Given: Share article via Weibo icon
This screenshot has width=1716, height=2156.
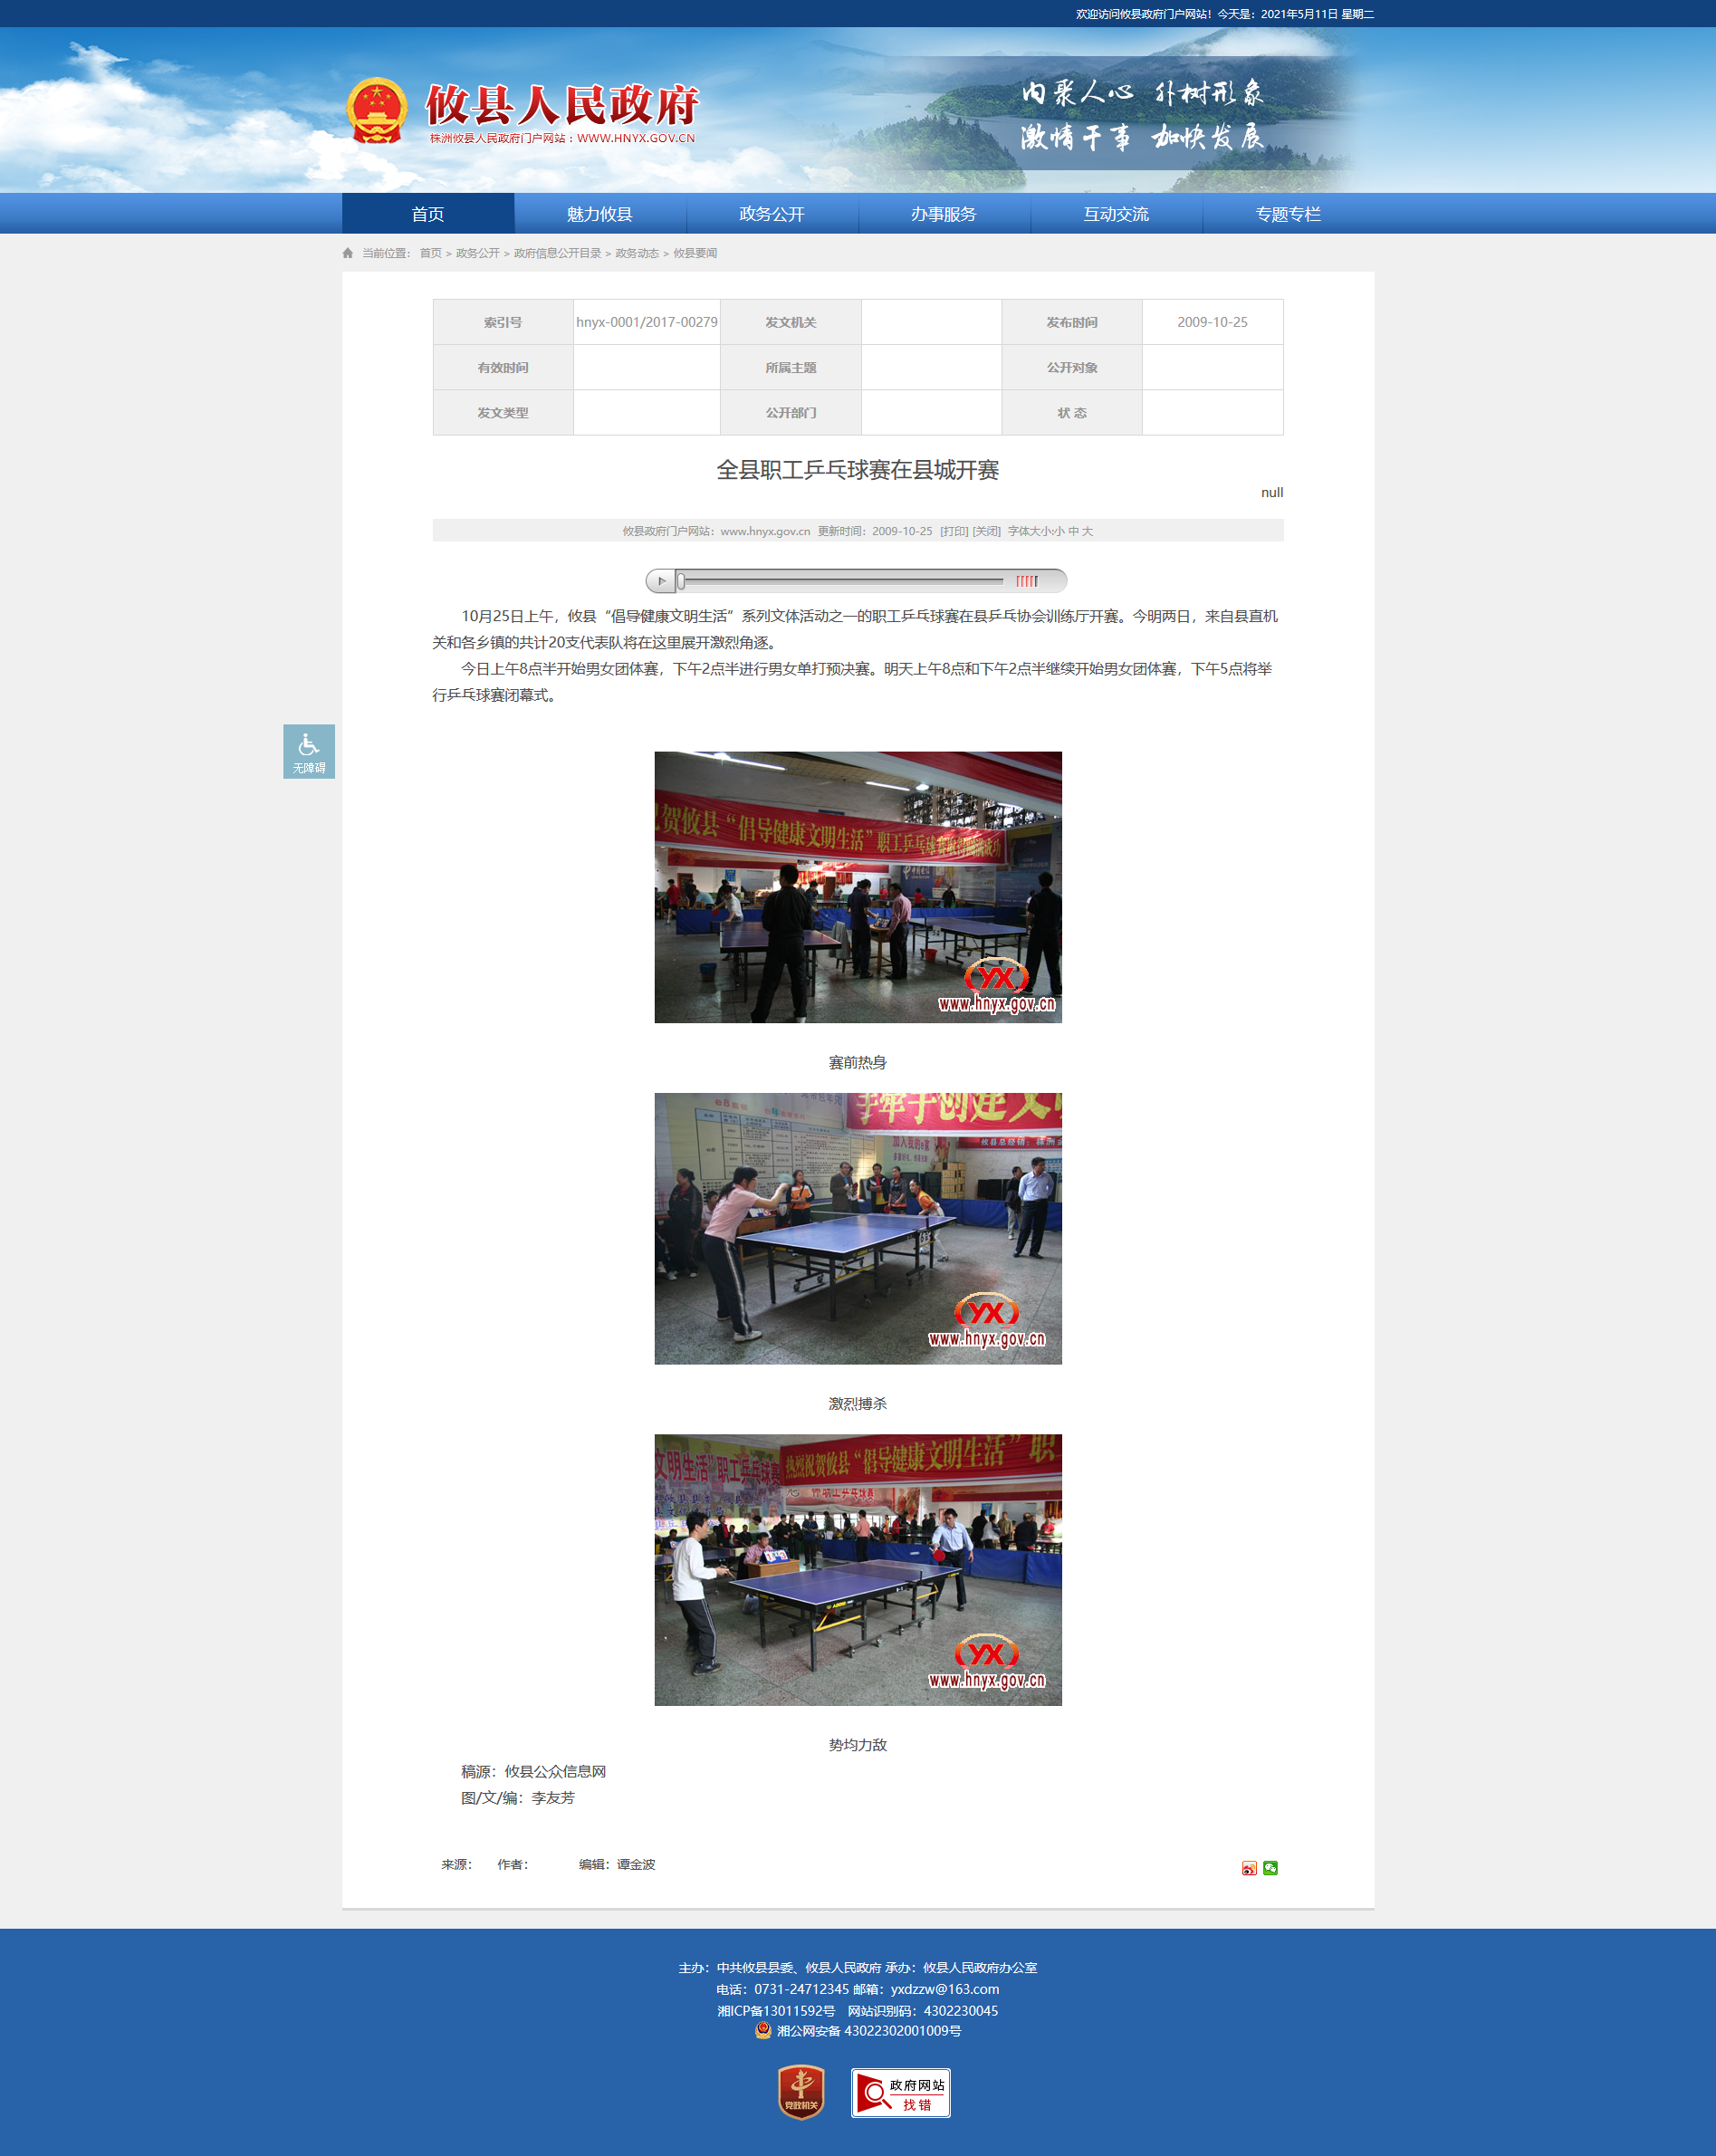Looking at the screenshot, I should (x=1249, y=1868).
